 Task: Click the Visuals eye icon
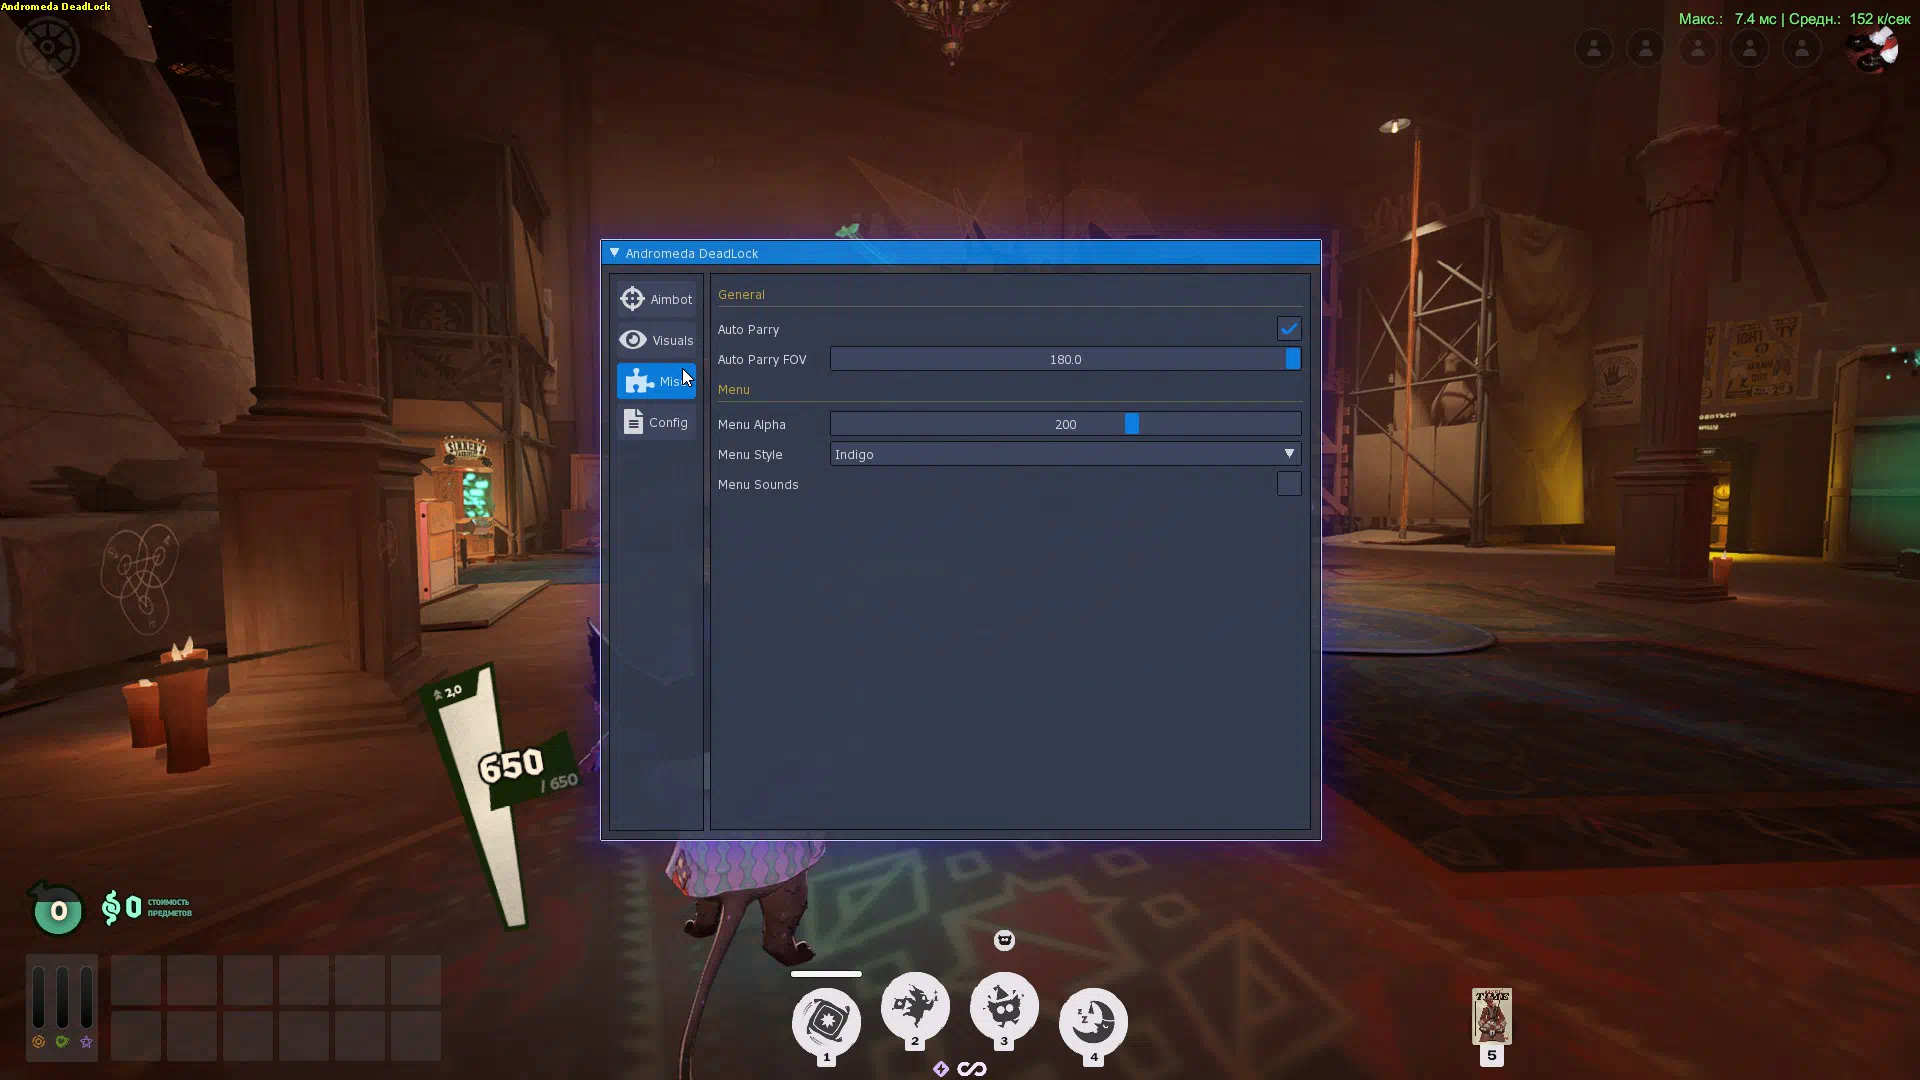click(632, 340)
